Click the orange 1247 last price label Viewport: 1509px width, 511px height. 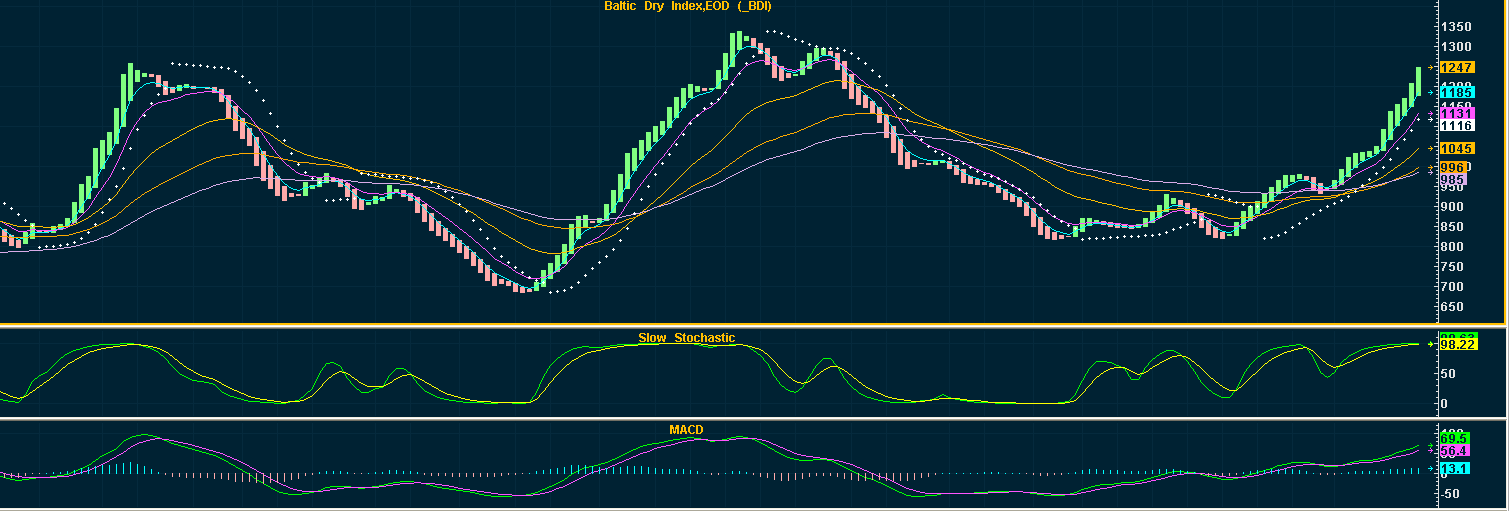1457,67
